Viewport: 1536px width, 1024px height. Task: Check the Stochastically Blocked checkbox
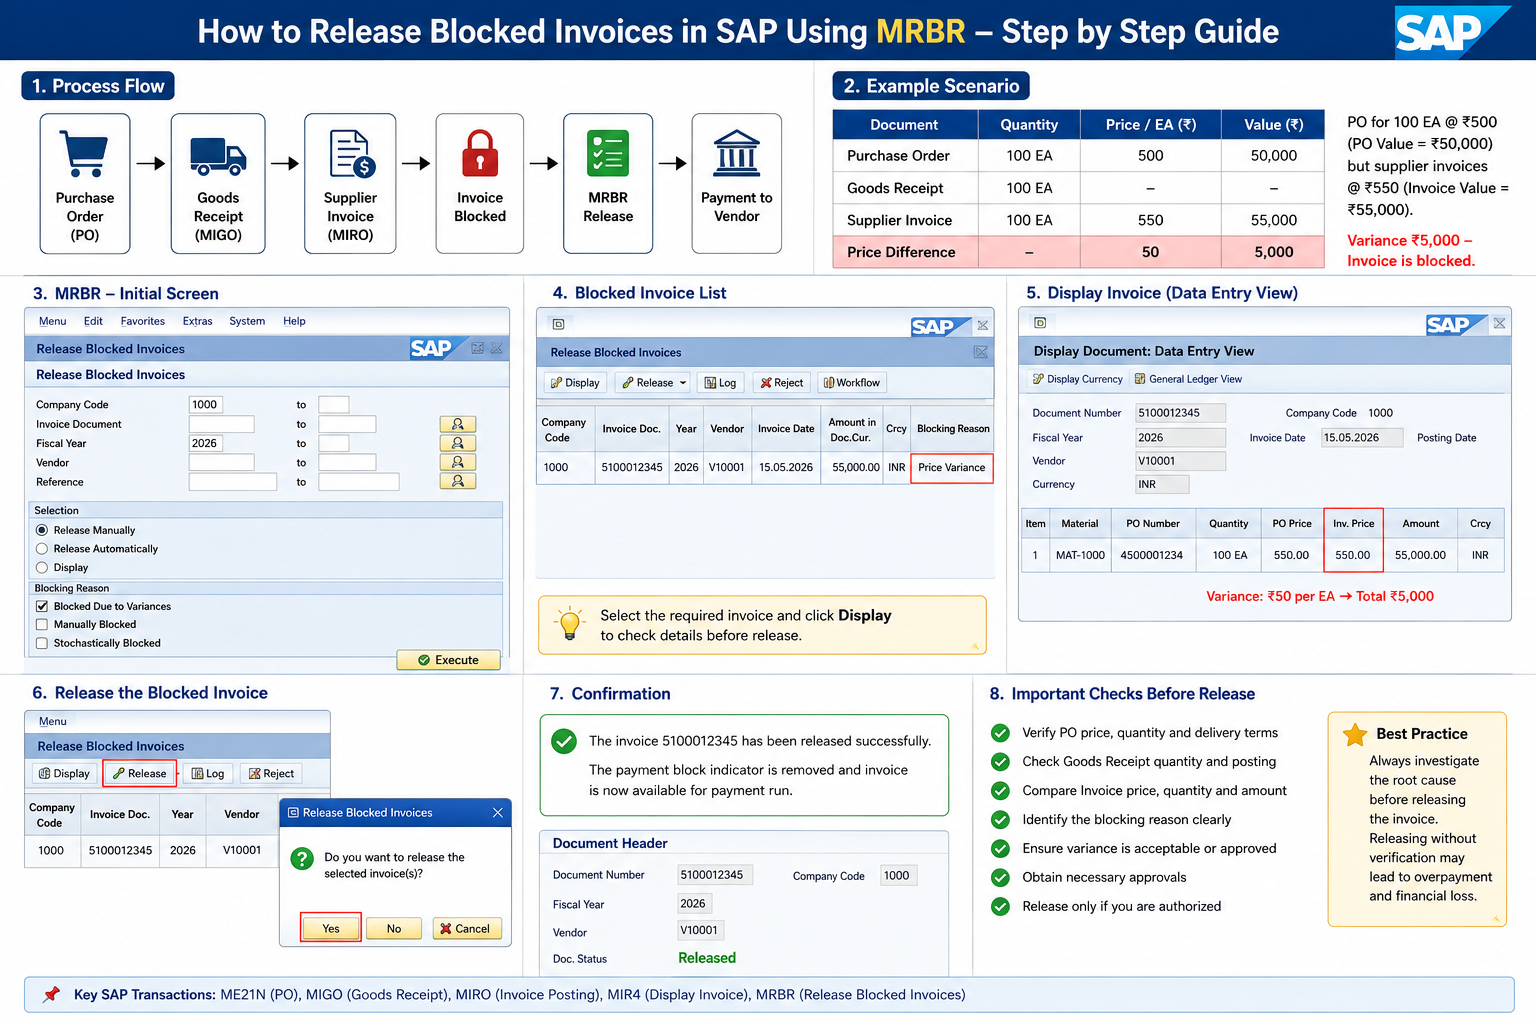point(42,643)
